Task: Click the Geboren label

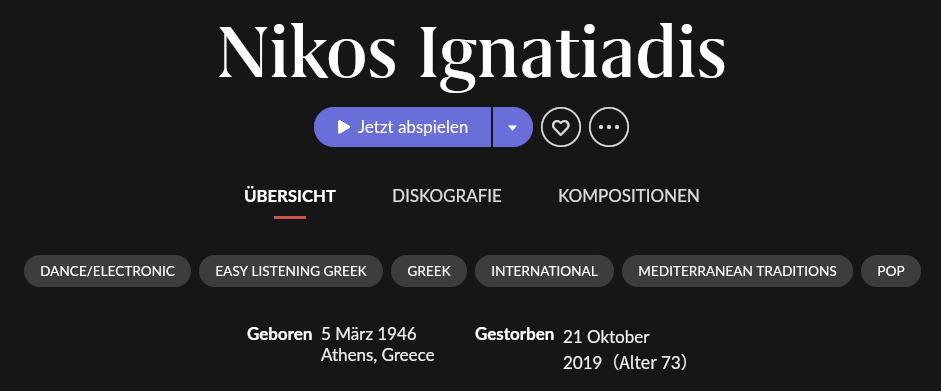Action: click(x=279, y=334)
